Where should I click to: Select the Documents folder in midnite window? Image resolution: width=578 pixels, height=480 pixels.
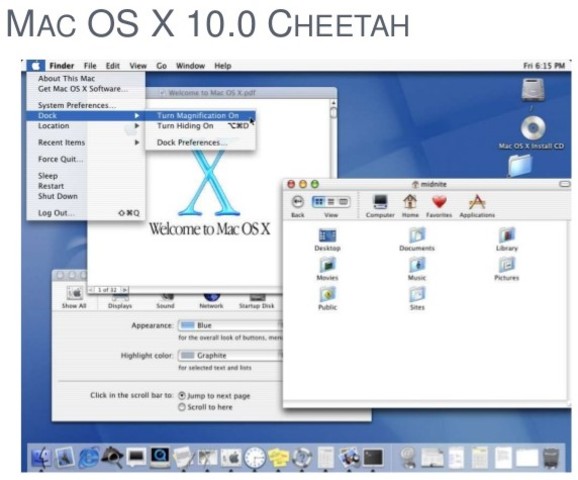[417, 240]
